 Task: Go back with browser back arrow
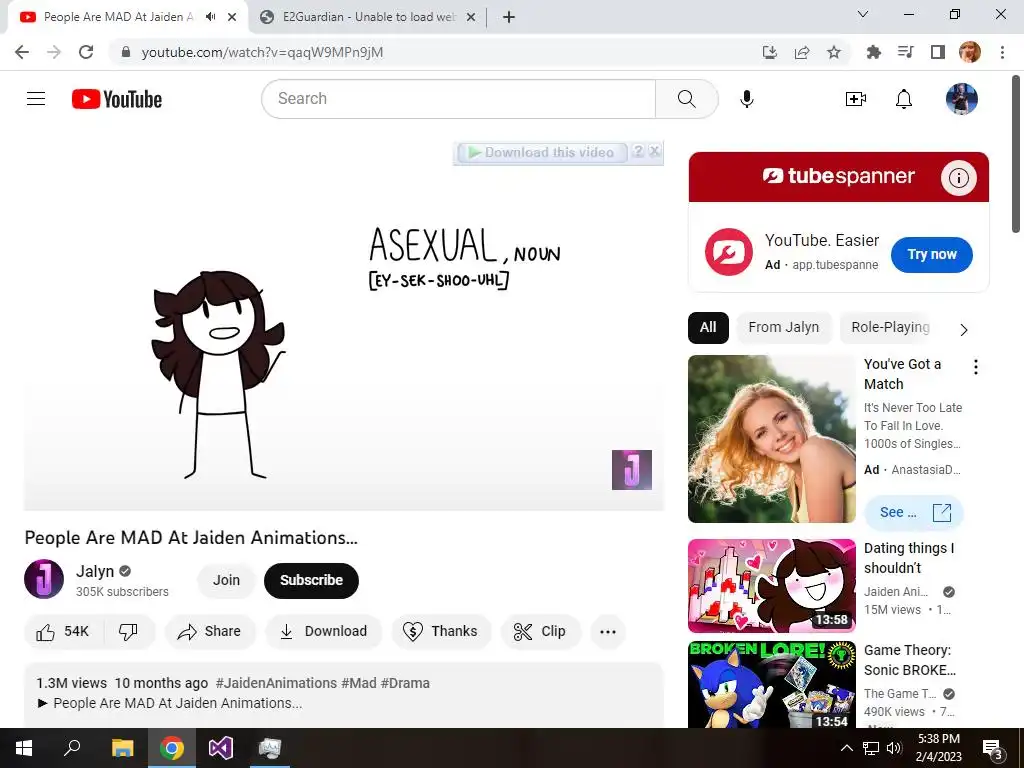(x=22, y=52)
